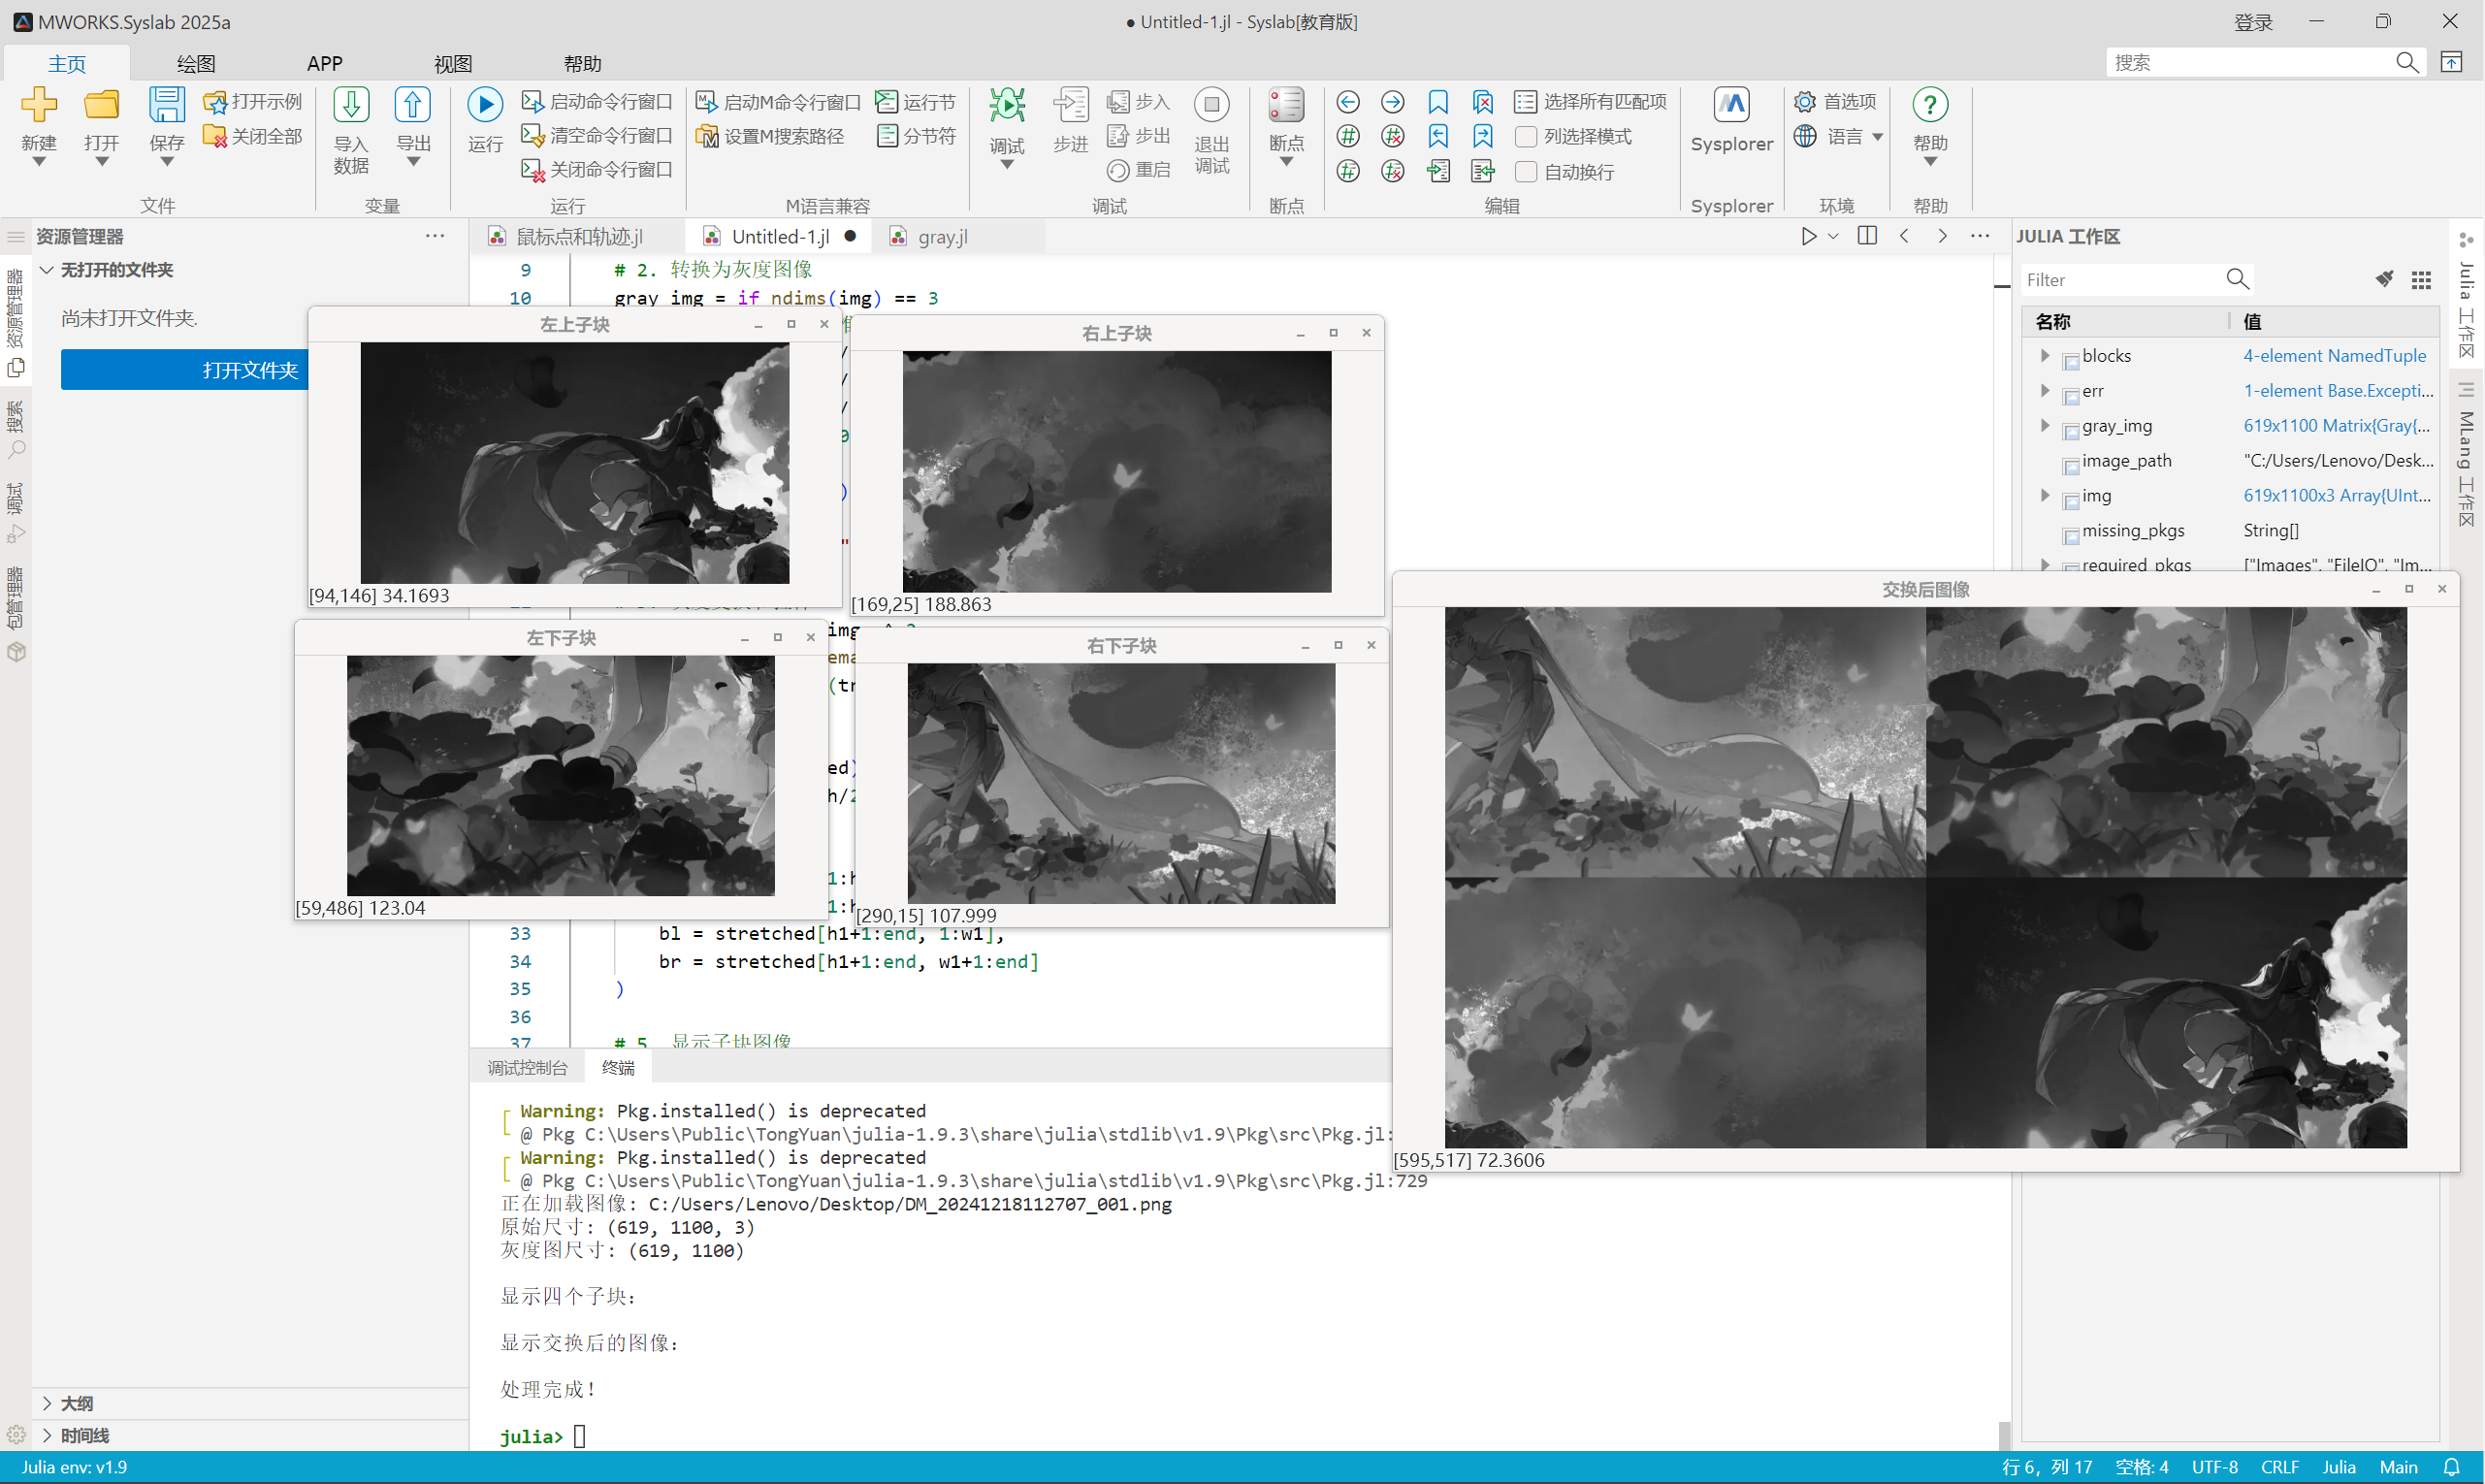Image resolution: width=2485 pixels, height=1484 pixels.
Task: Save the script with the 保存 icon
Action: [x=167, y=105]
